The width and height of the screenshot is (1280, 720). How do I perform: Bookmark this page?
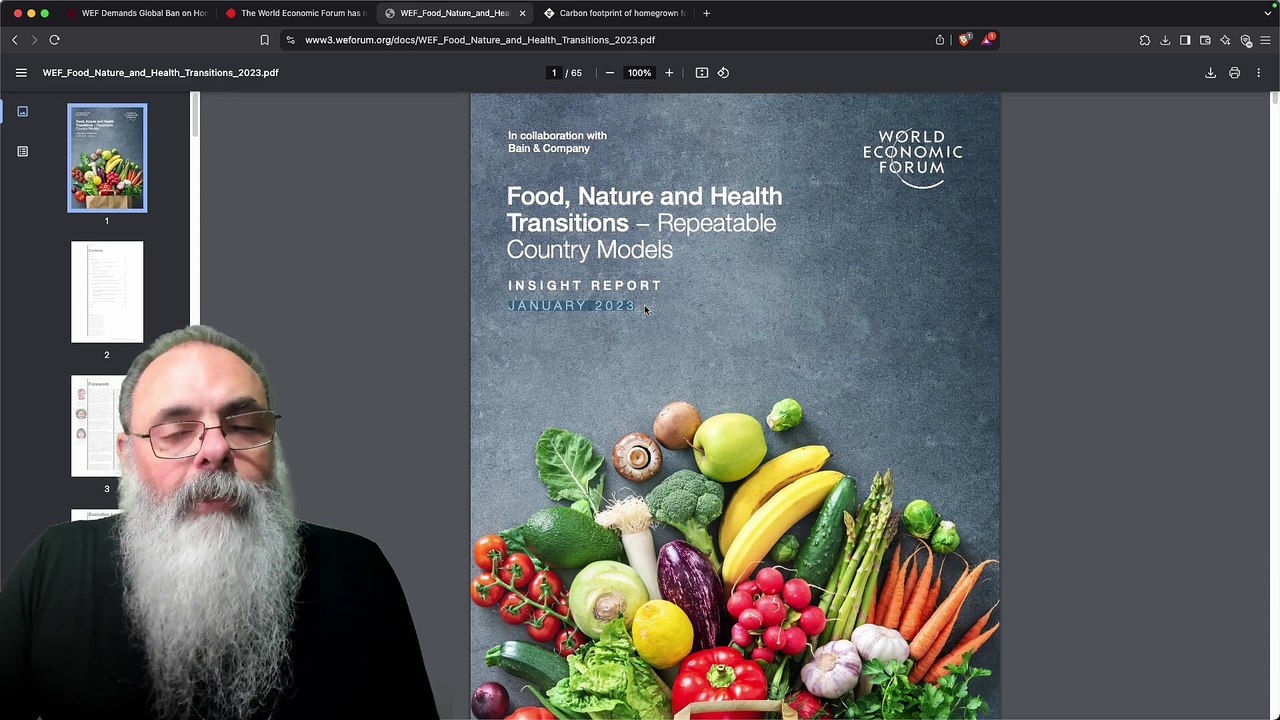[x=264, y=40]
